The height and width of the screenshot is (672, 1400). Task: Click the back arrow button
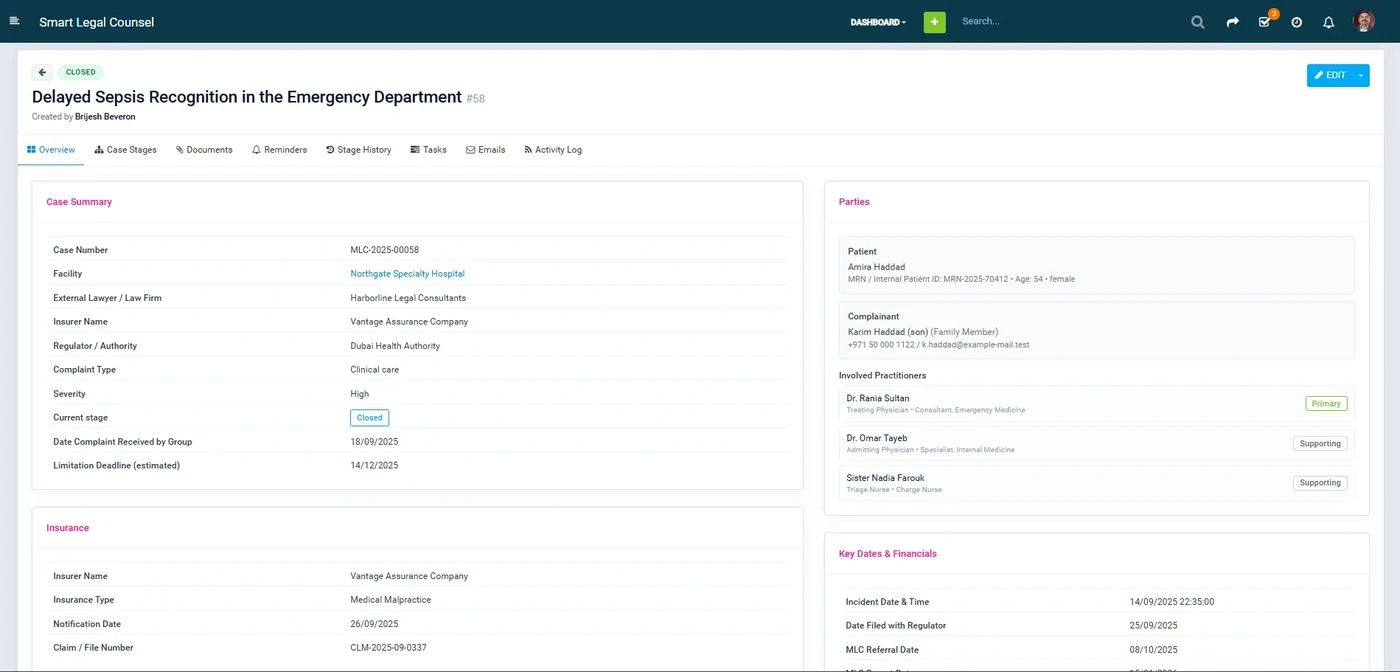42,72
